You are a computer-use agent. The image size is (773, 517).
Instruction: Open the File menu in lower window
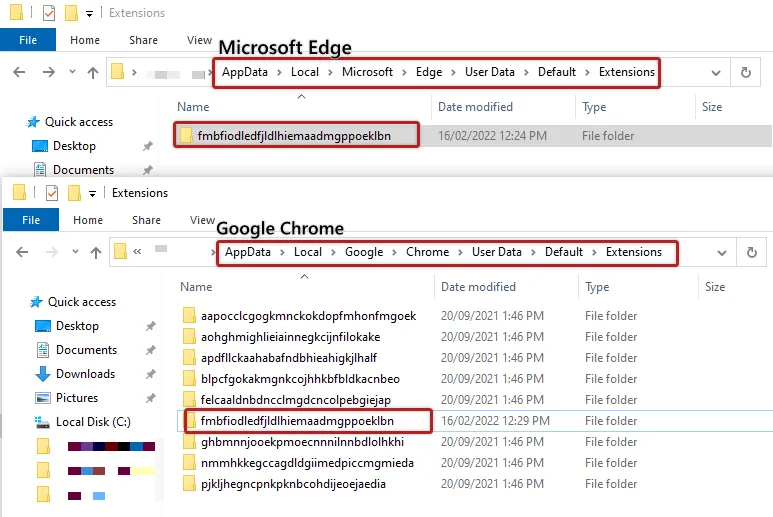pos(31,220)
